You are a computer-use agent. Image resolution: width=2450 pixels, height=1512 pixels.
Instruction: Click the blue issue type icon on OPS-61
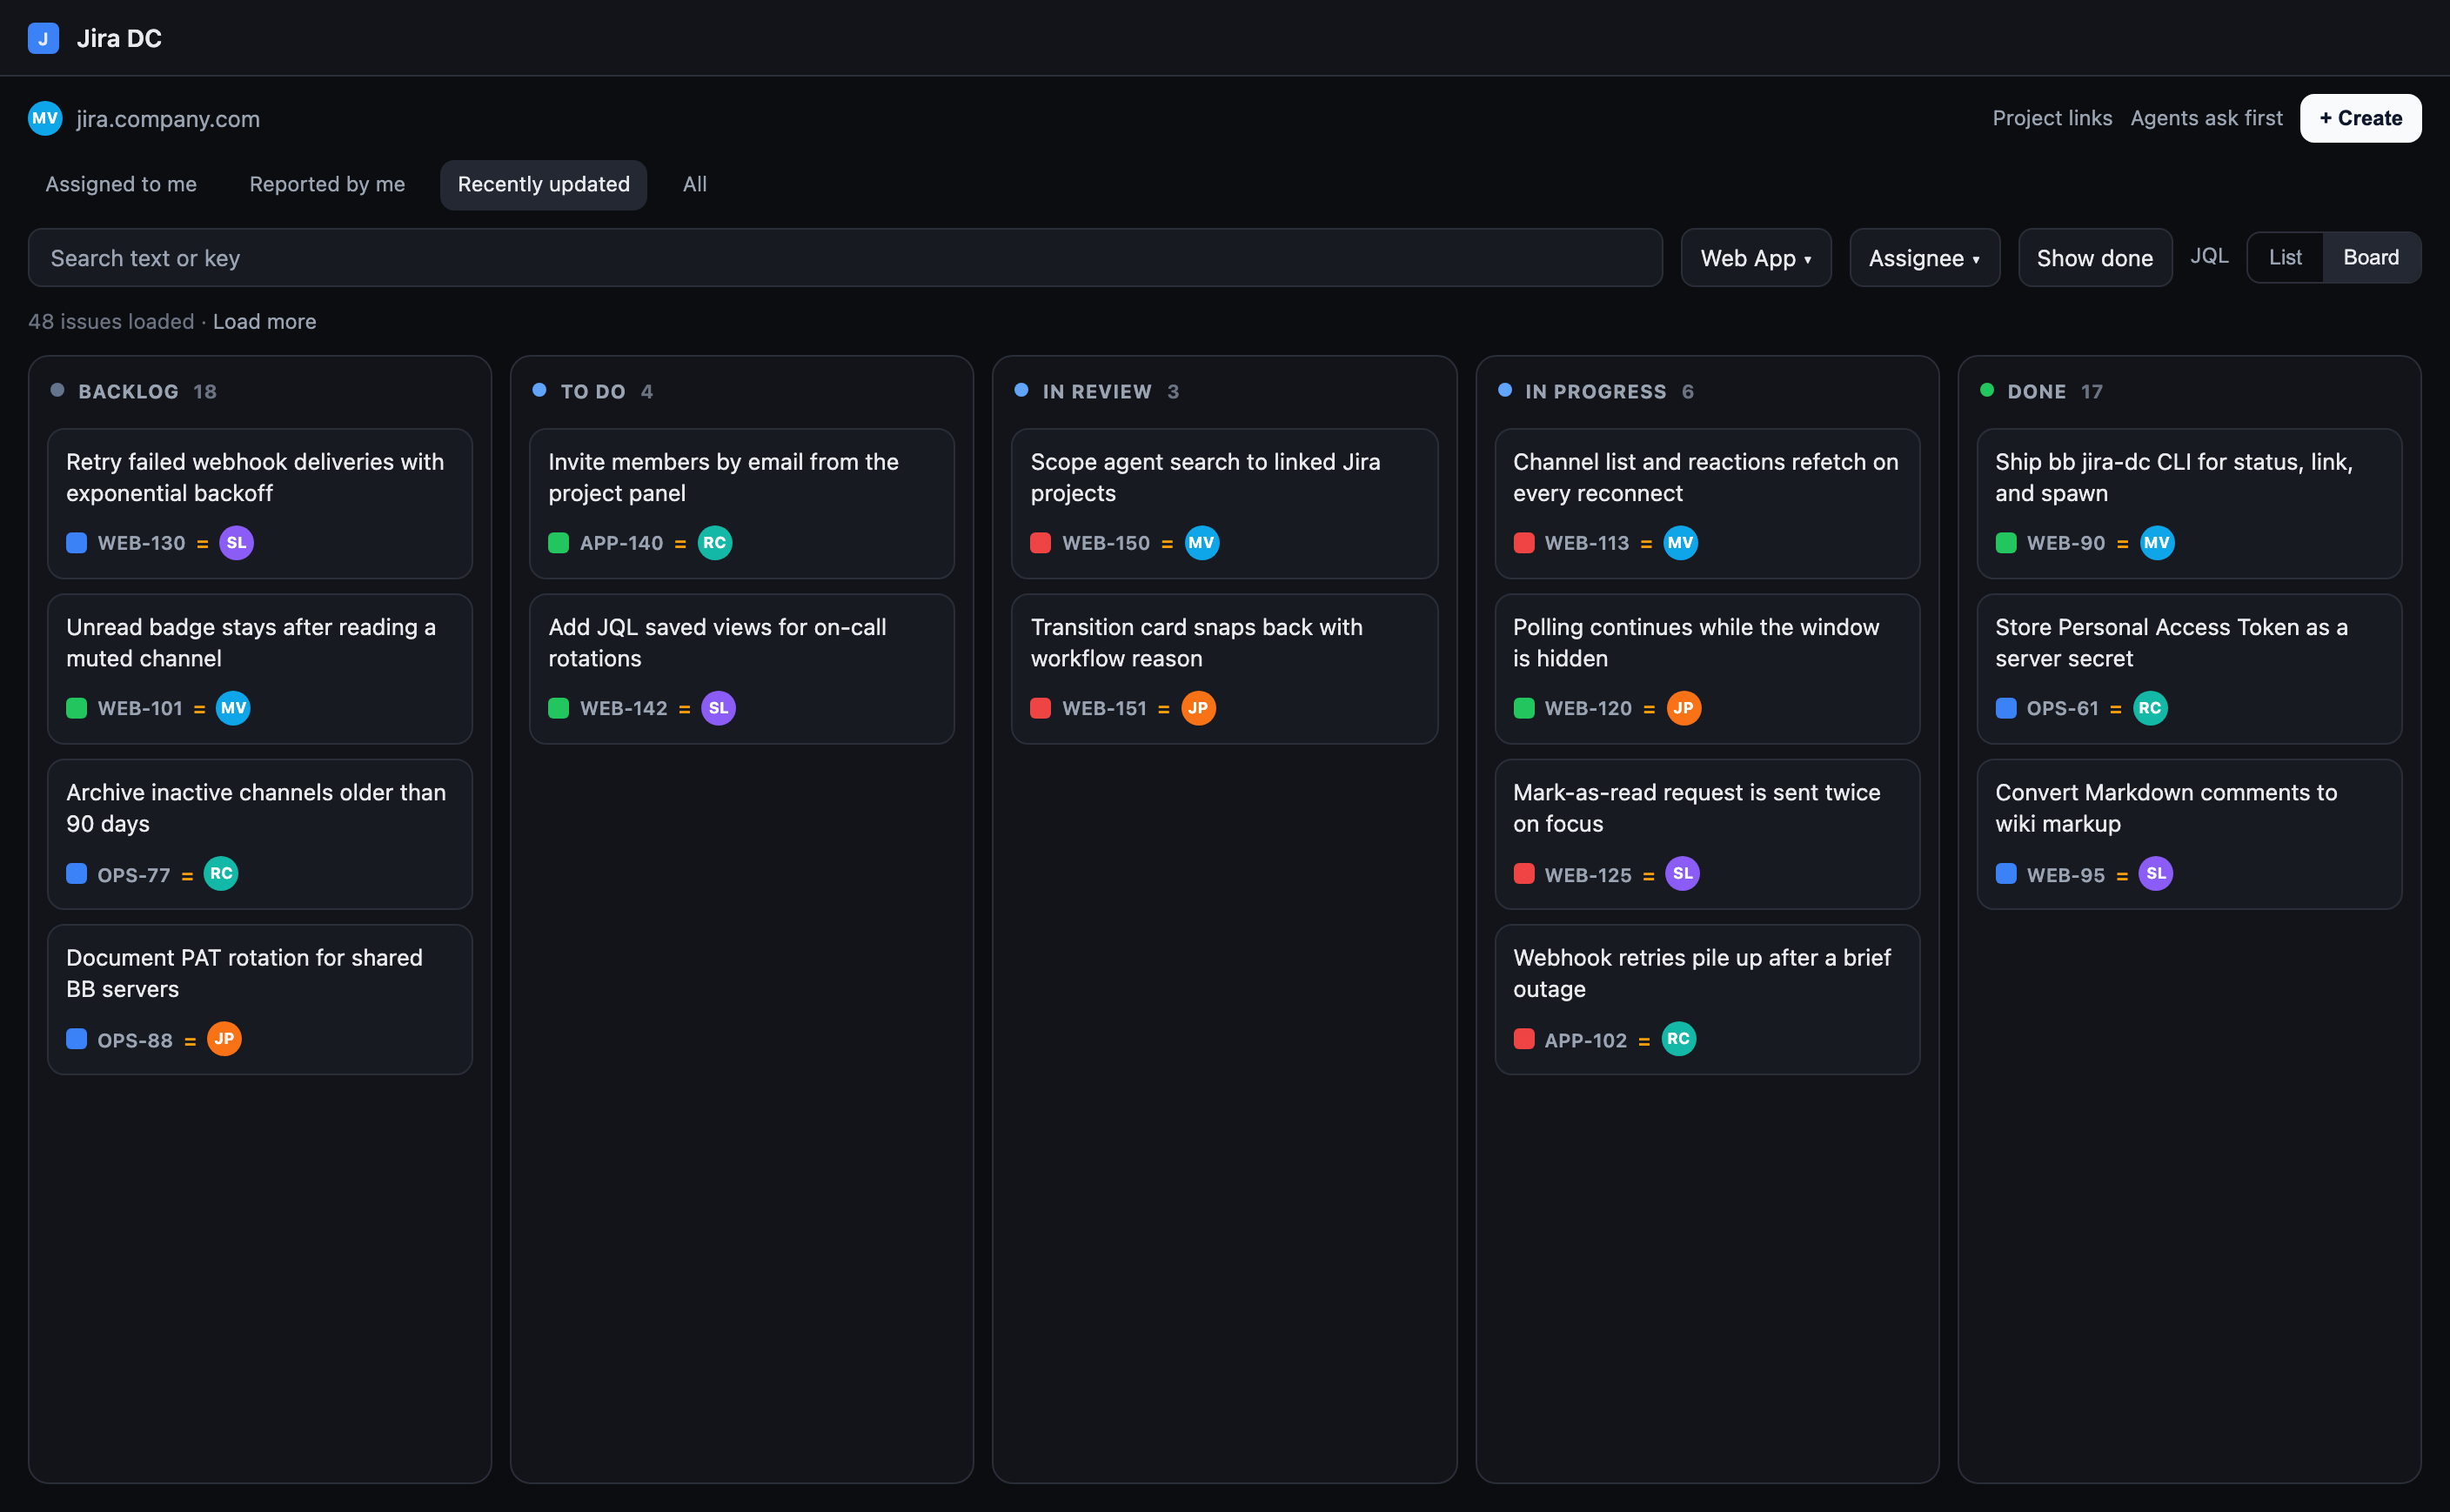[2006, 708]
